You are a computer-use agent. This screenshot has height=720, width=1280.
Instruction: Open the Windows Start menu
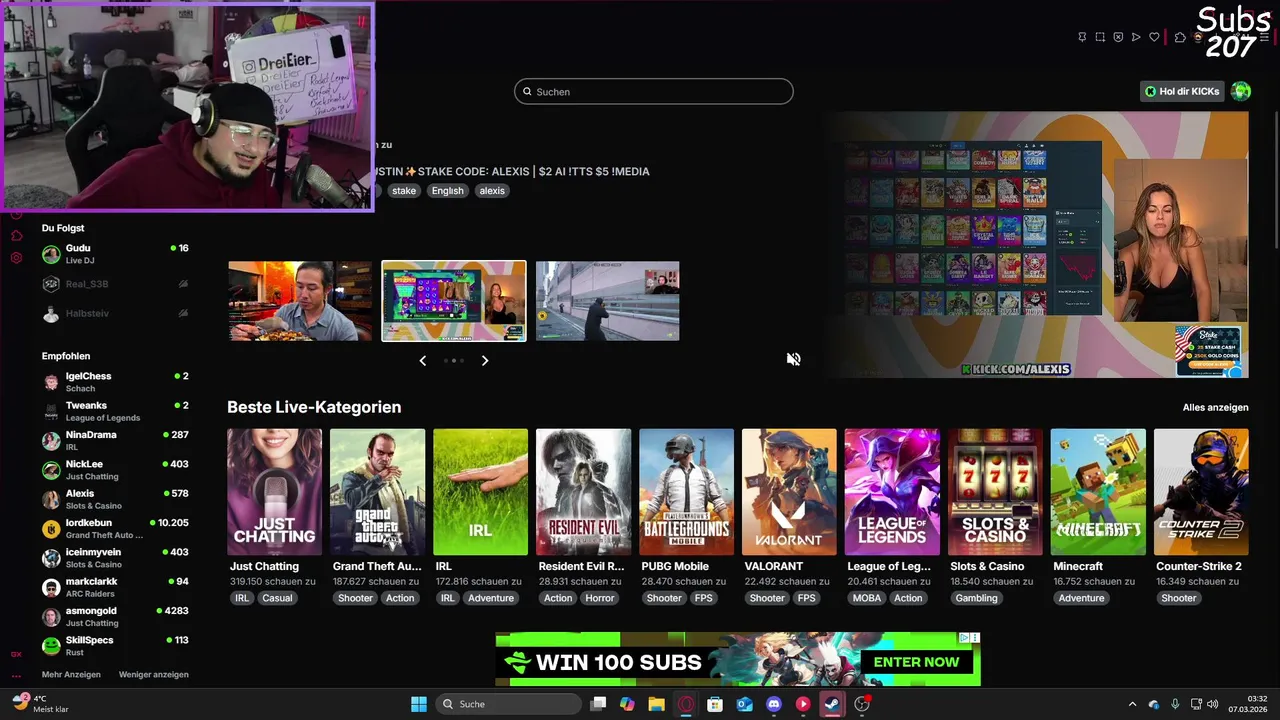(x=419, y=704)
